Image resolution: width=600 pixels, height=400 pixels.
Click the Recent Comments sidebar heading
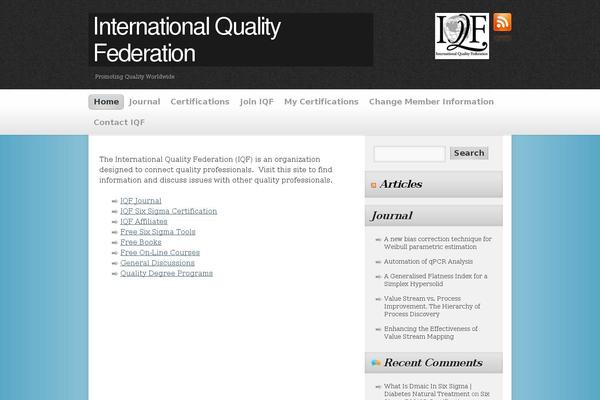pyautogui.click(x=433, y=362)
